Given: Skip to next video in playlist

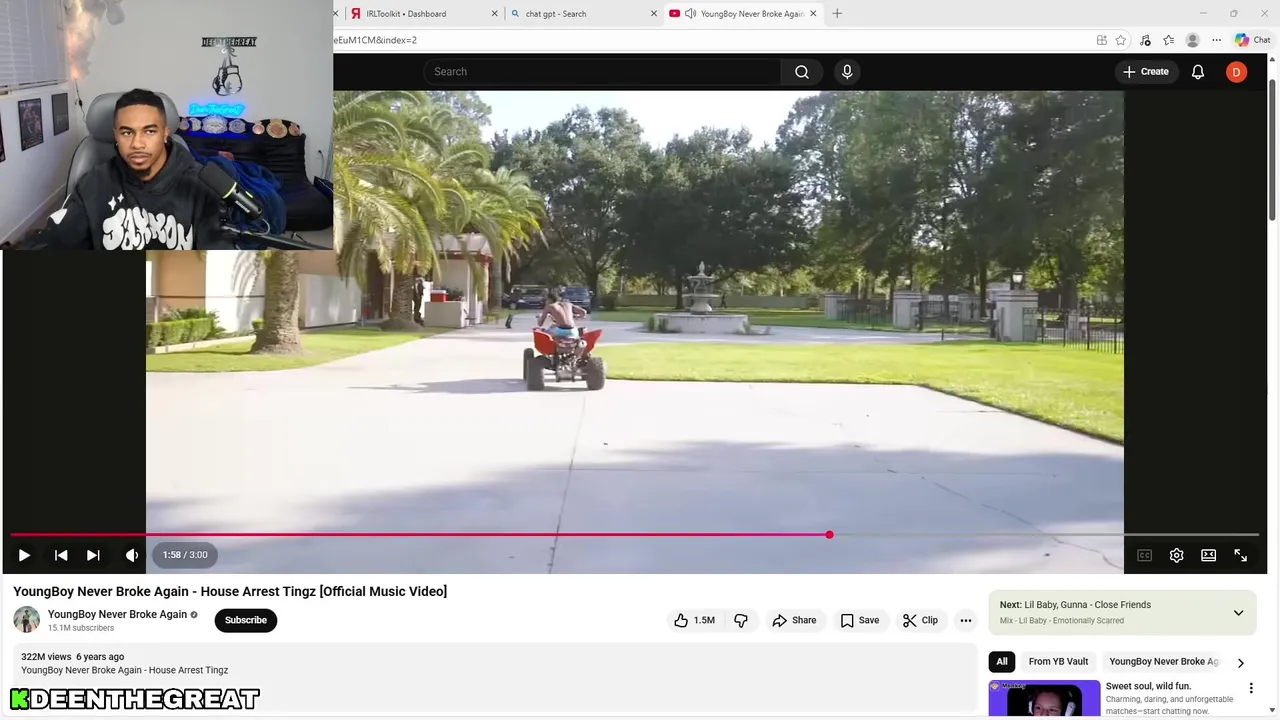Looking at the screenshot, I should pyautogui.click(x=93, y=555).
